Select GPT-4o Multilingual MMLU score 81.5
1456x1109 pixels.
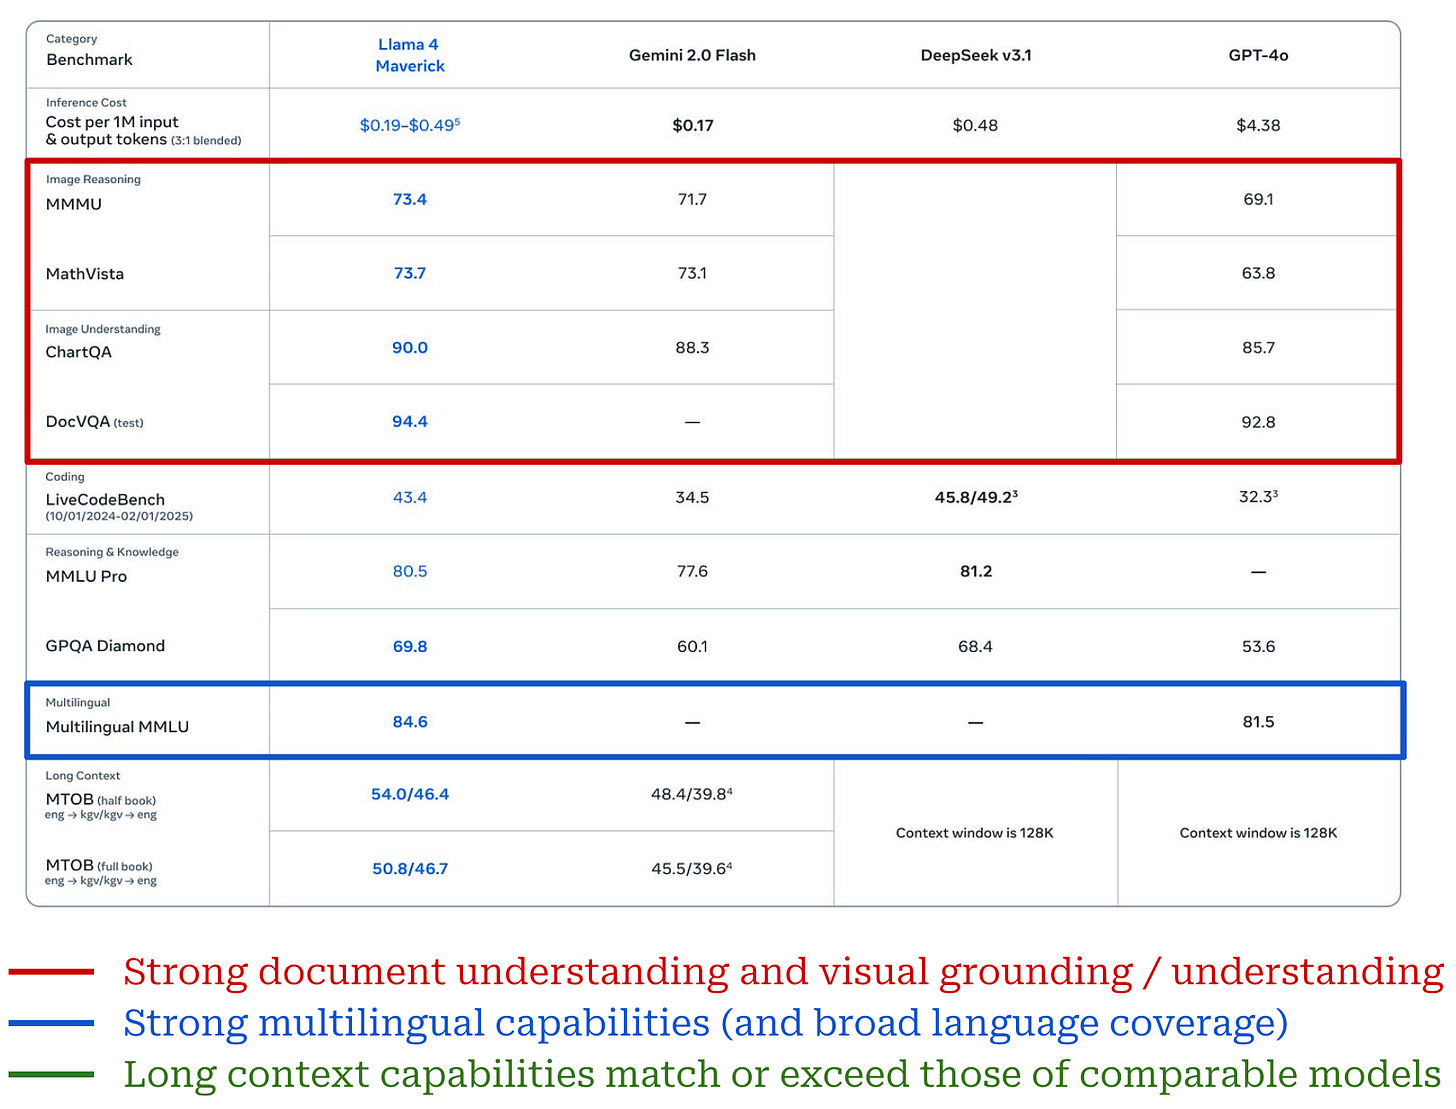tap(1258, 721)
